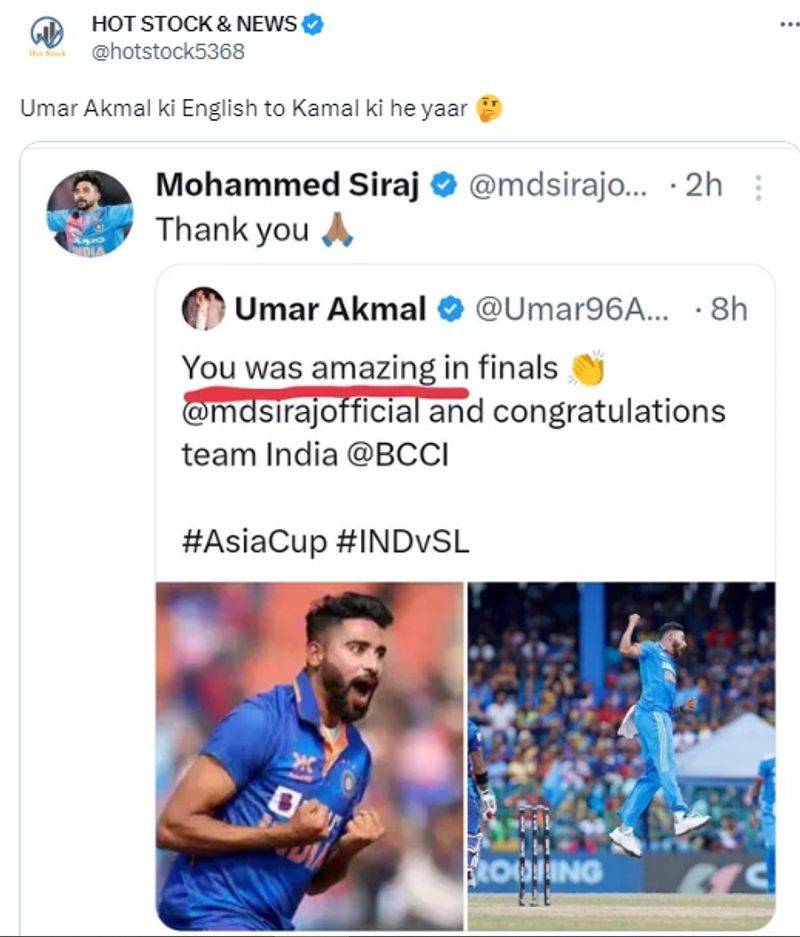Screen dimensions: 800x937
Task: Click verified badge beside Mohammed Siraj
Action: pos(444,185)
